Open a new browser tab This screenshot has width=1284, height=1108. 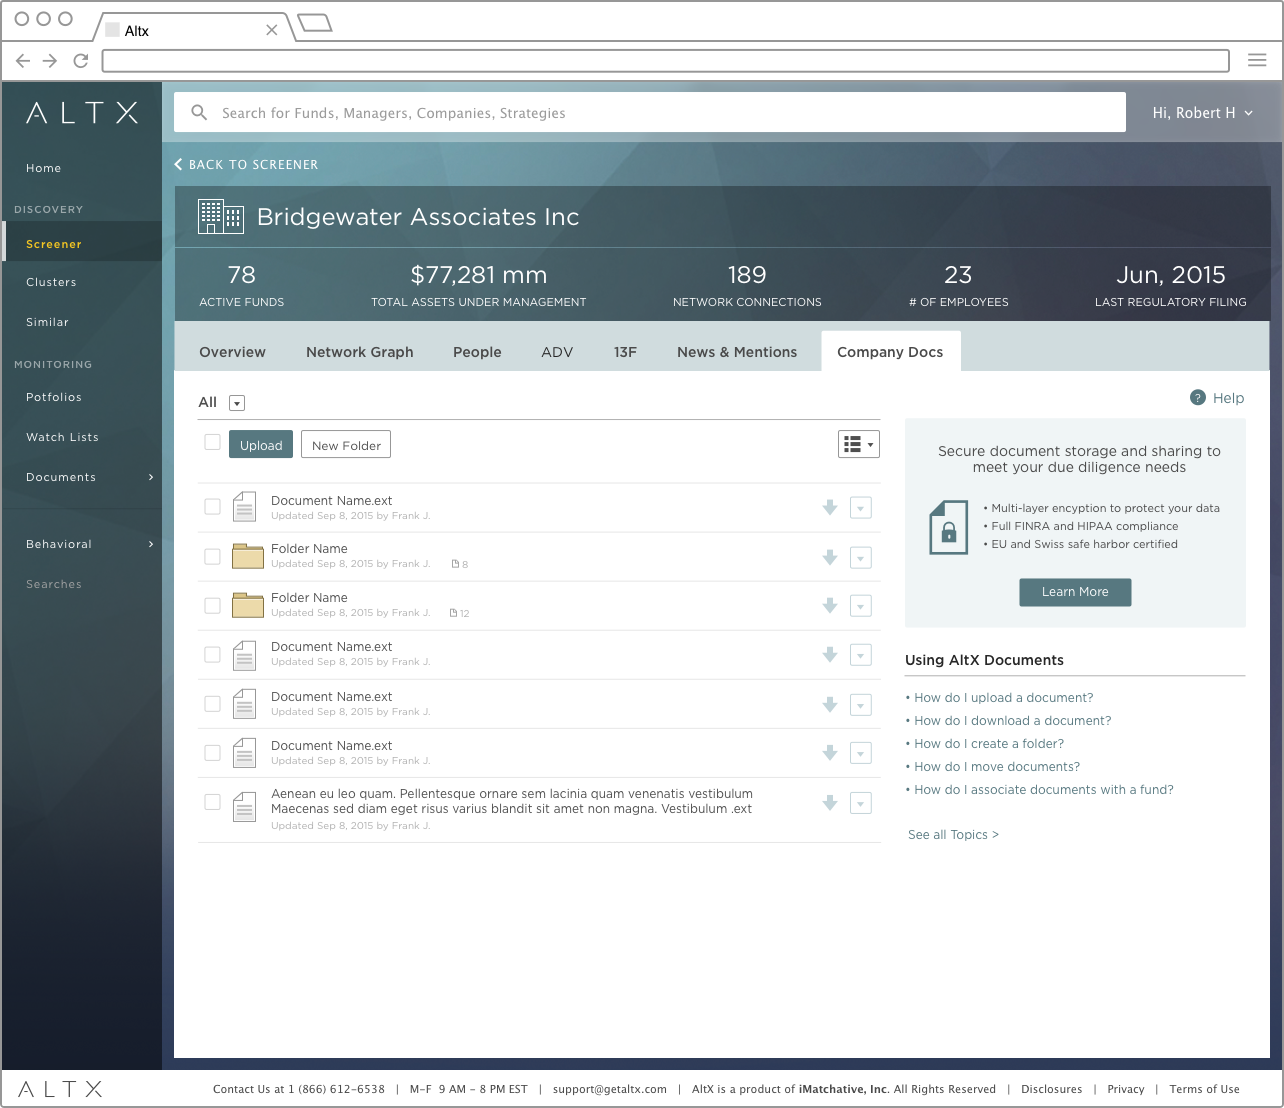pyautogui.click(x=315, y=23)
